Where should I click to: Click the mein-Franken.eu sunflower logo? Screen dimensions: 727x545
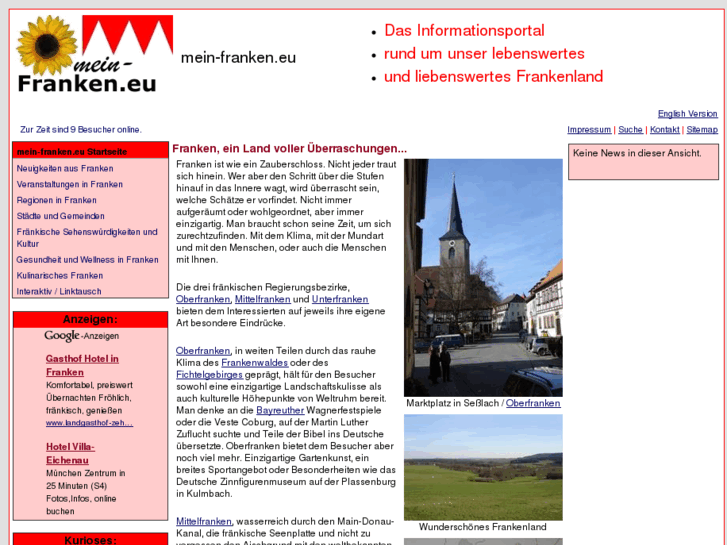tap(95, 54)
